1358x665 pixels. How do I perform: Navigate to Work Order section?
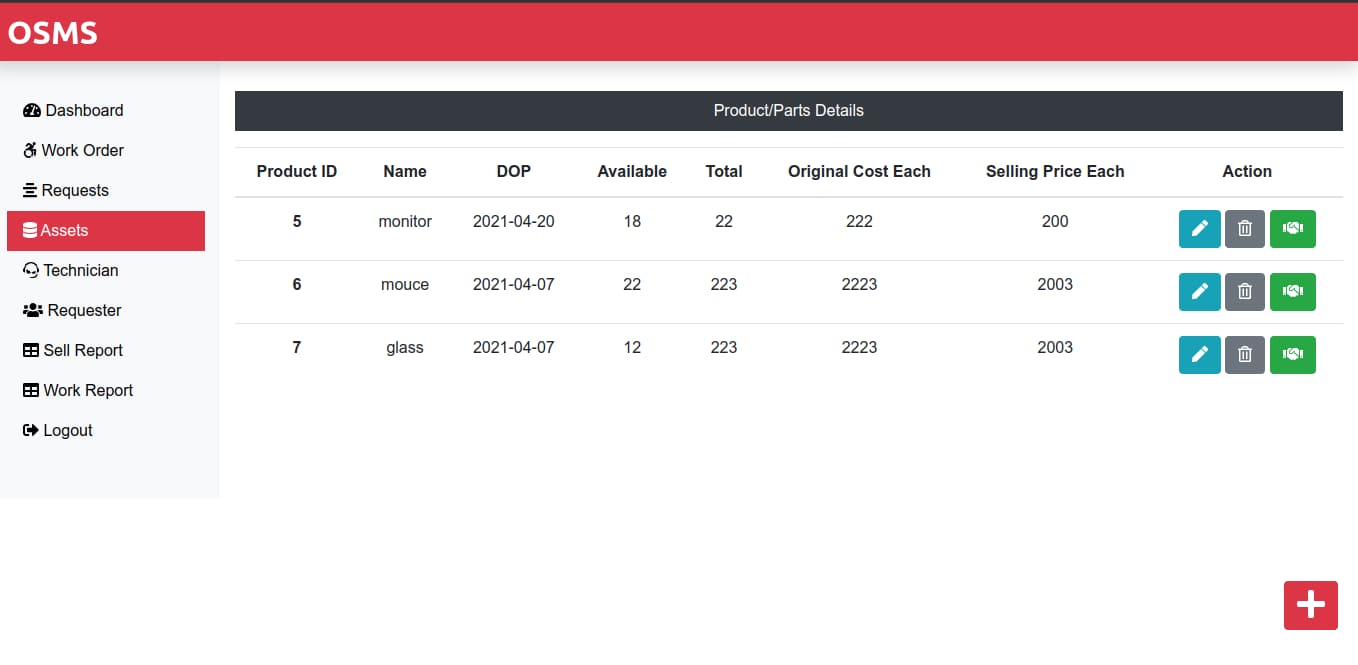(x=82, y=150)
